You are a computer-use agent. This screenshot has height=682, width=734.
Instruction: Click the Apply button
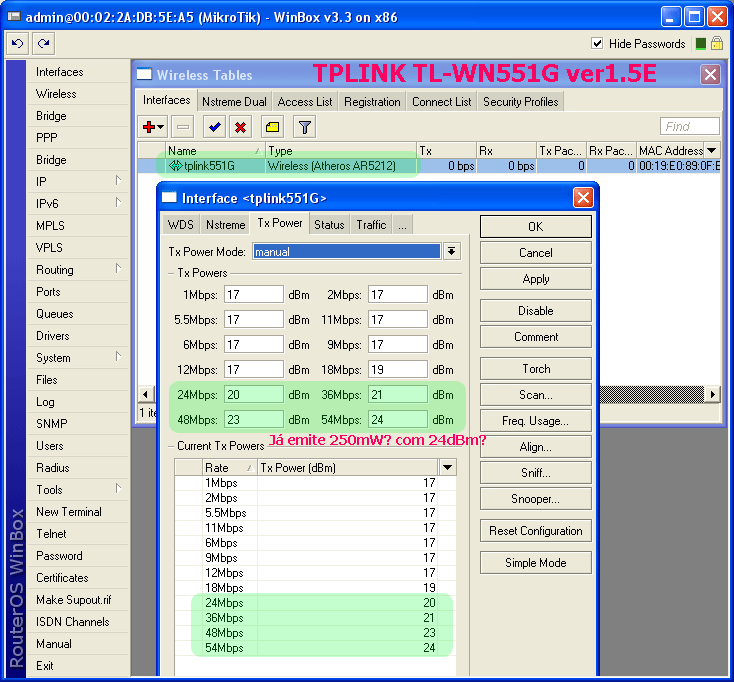point(536,279)
